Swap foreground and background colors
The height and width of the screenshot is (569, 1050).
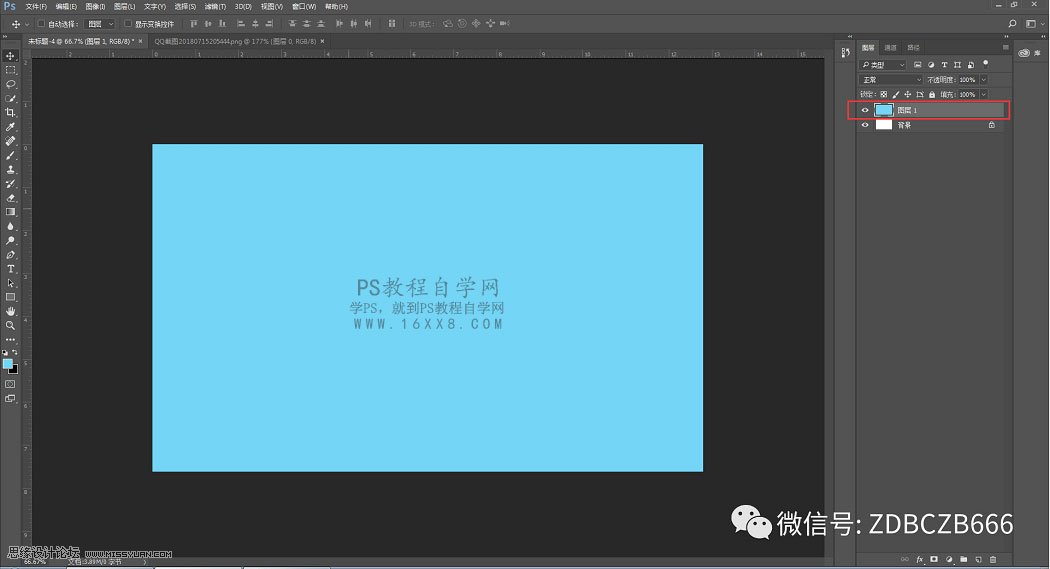pos(15,352)
